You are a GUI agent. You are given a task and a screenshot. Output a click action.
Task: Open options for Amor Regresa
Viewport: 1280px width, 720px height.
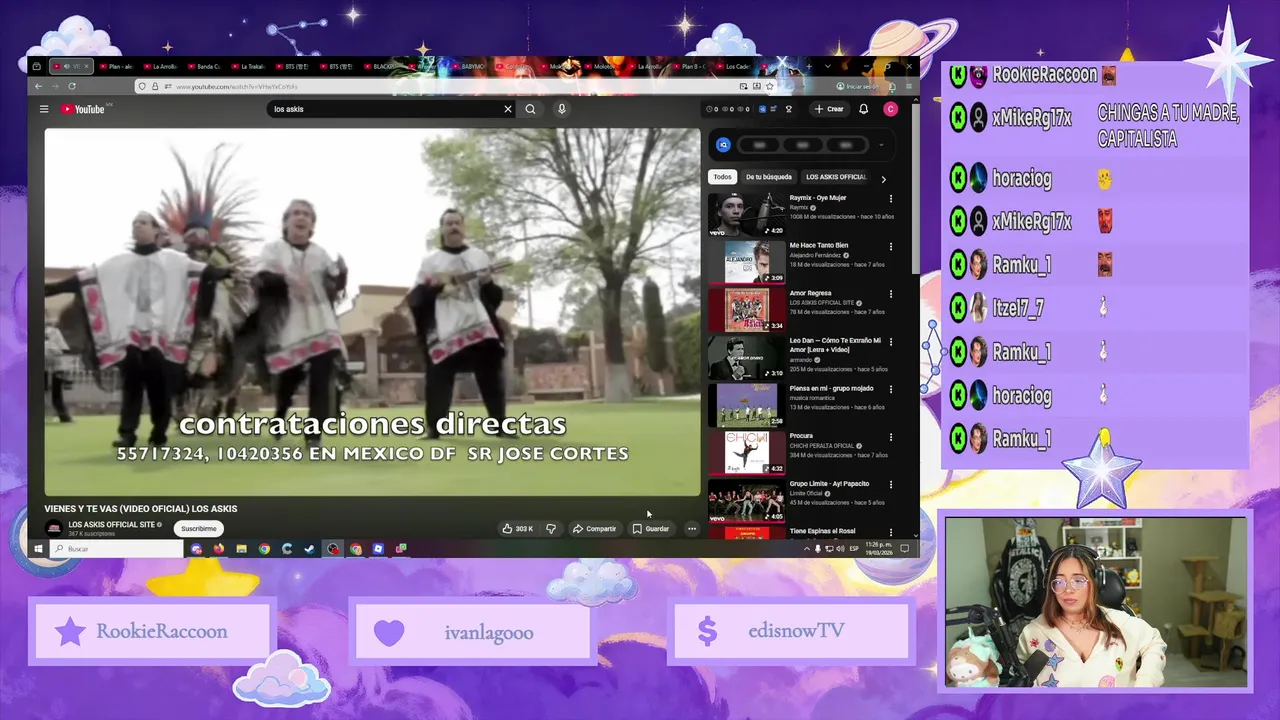(890, 294)
